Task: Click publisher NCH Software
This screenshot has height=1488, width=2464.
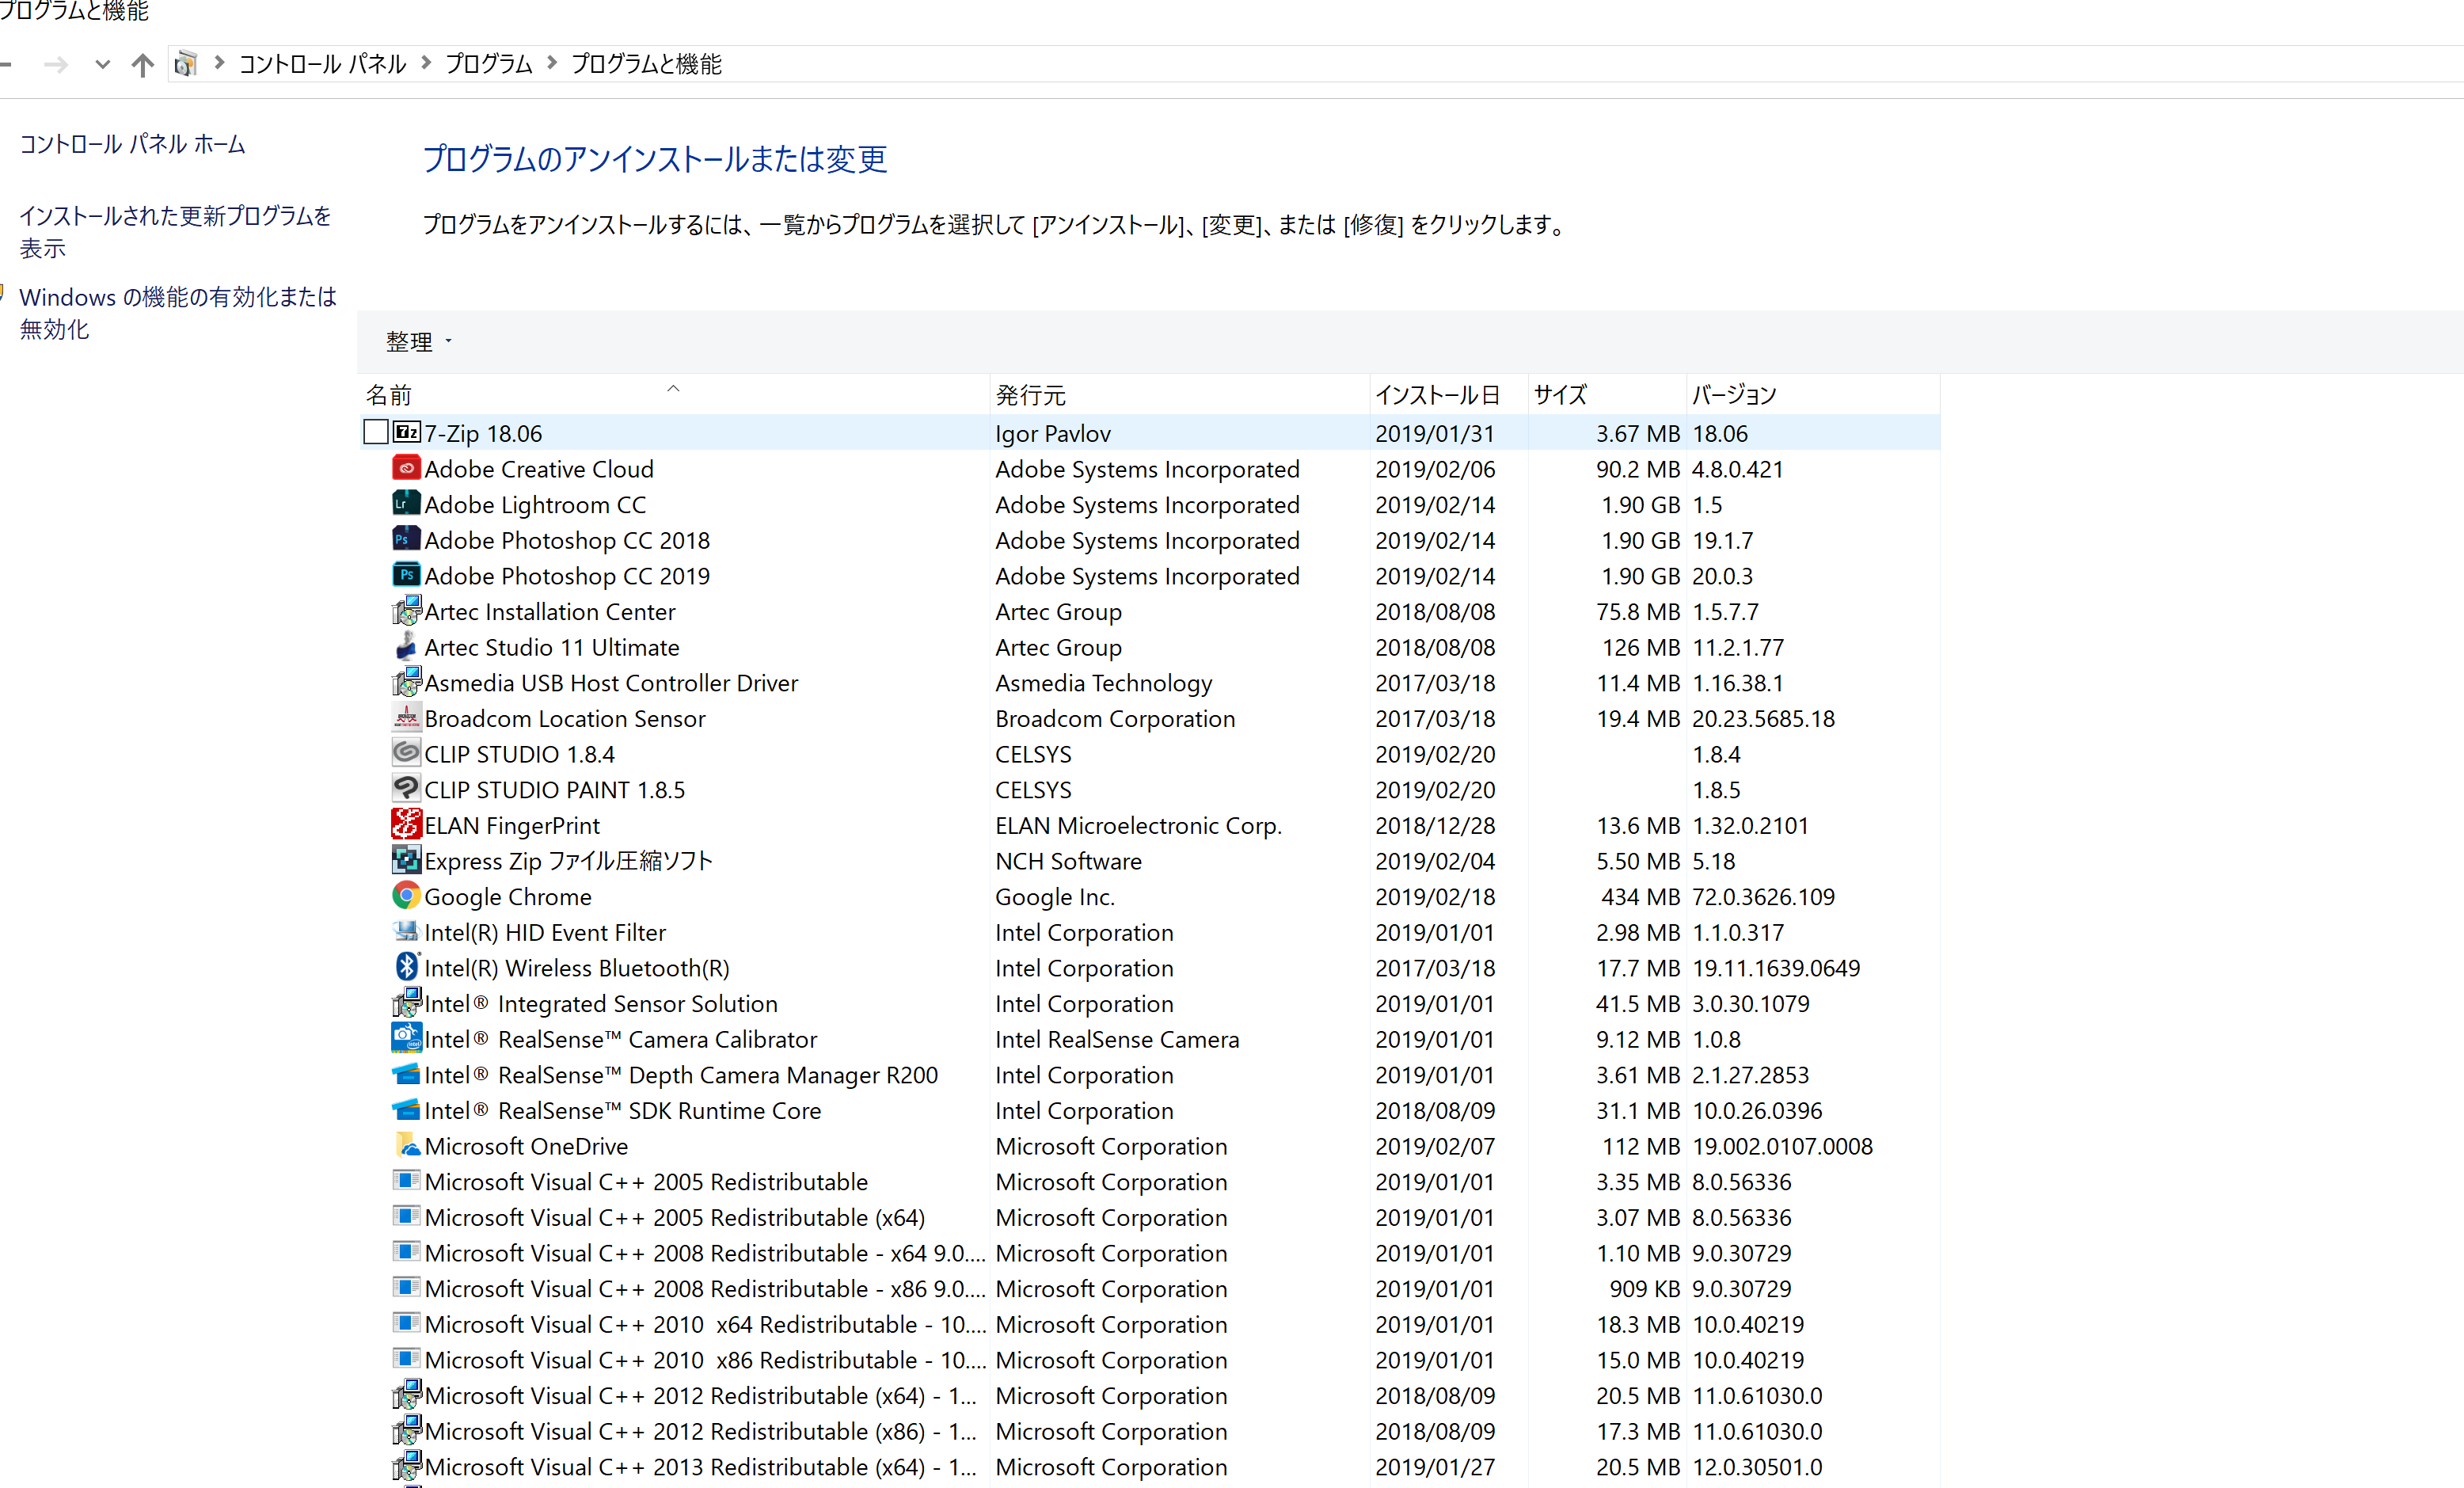Action: 1068,861
